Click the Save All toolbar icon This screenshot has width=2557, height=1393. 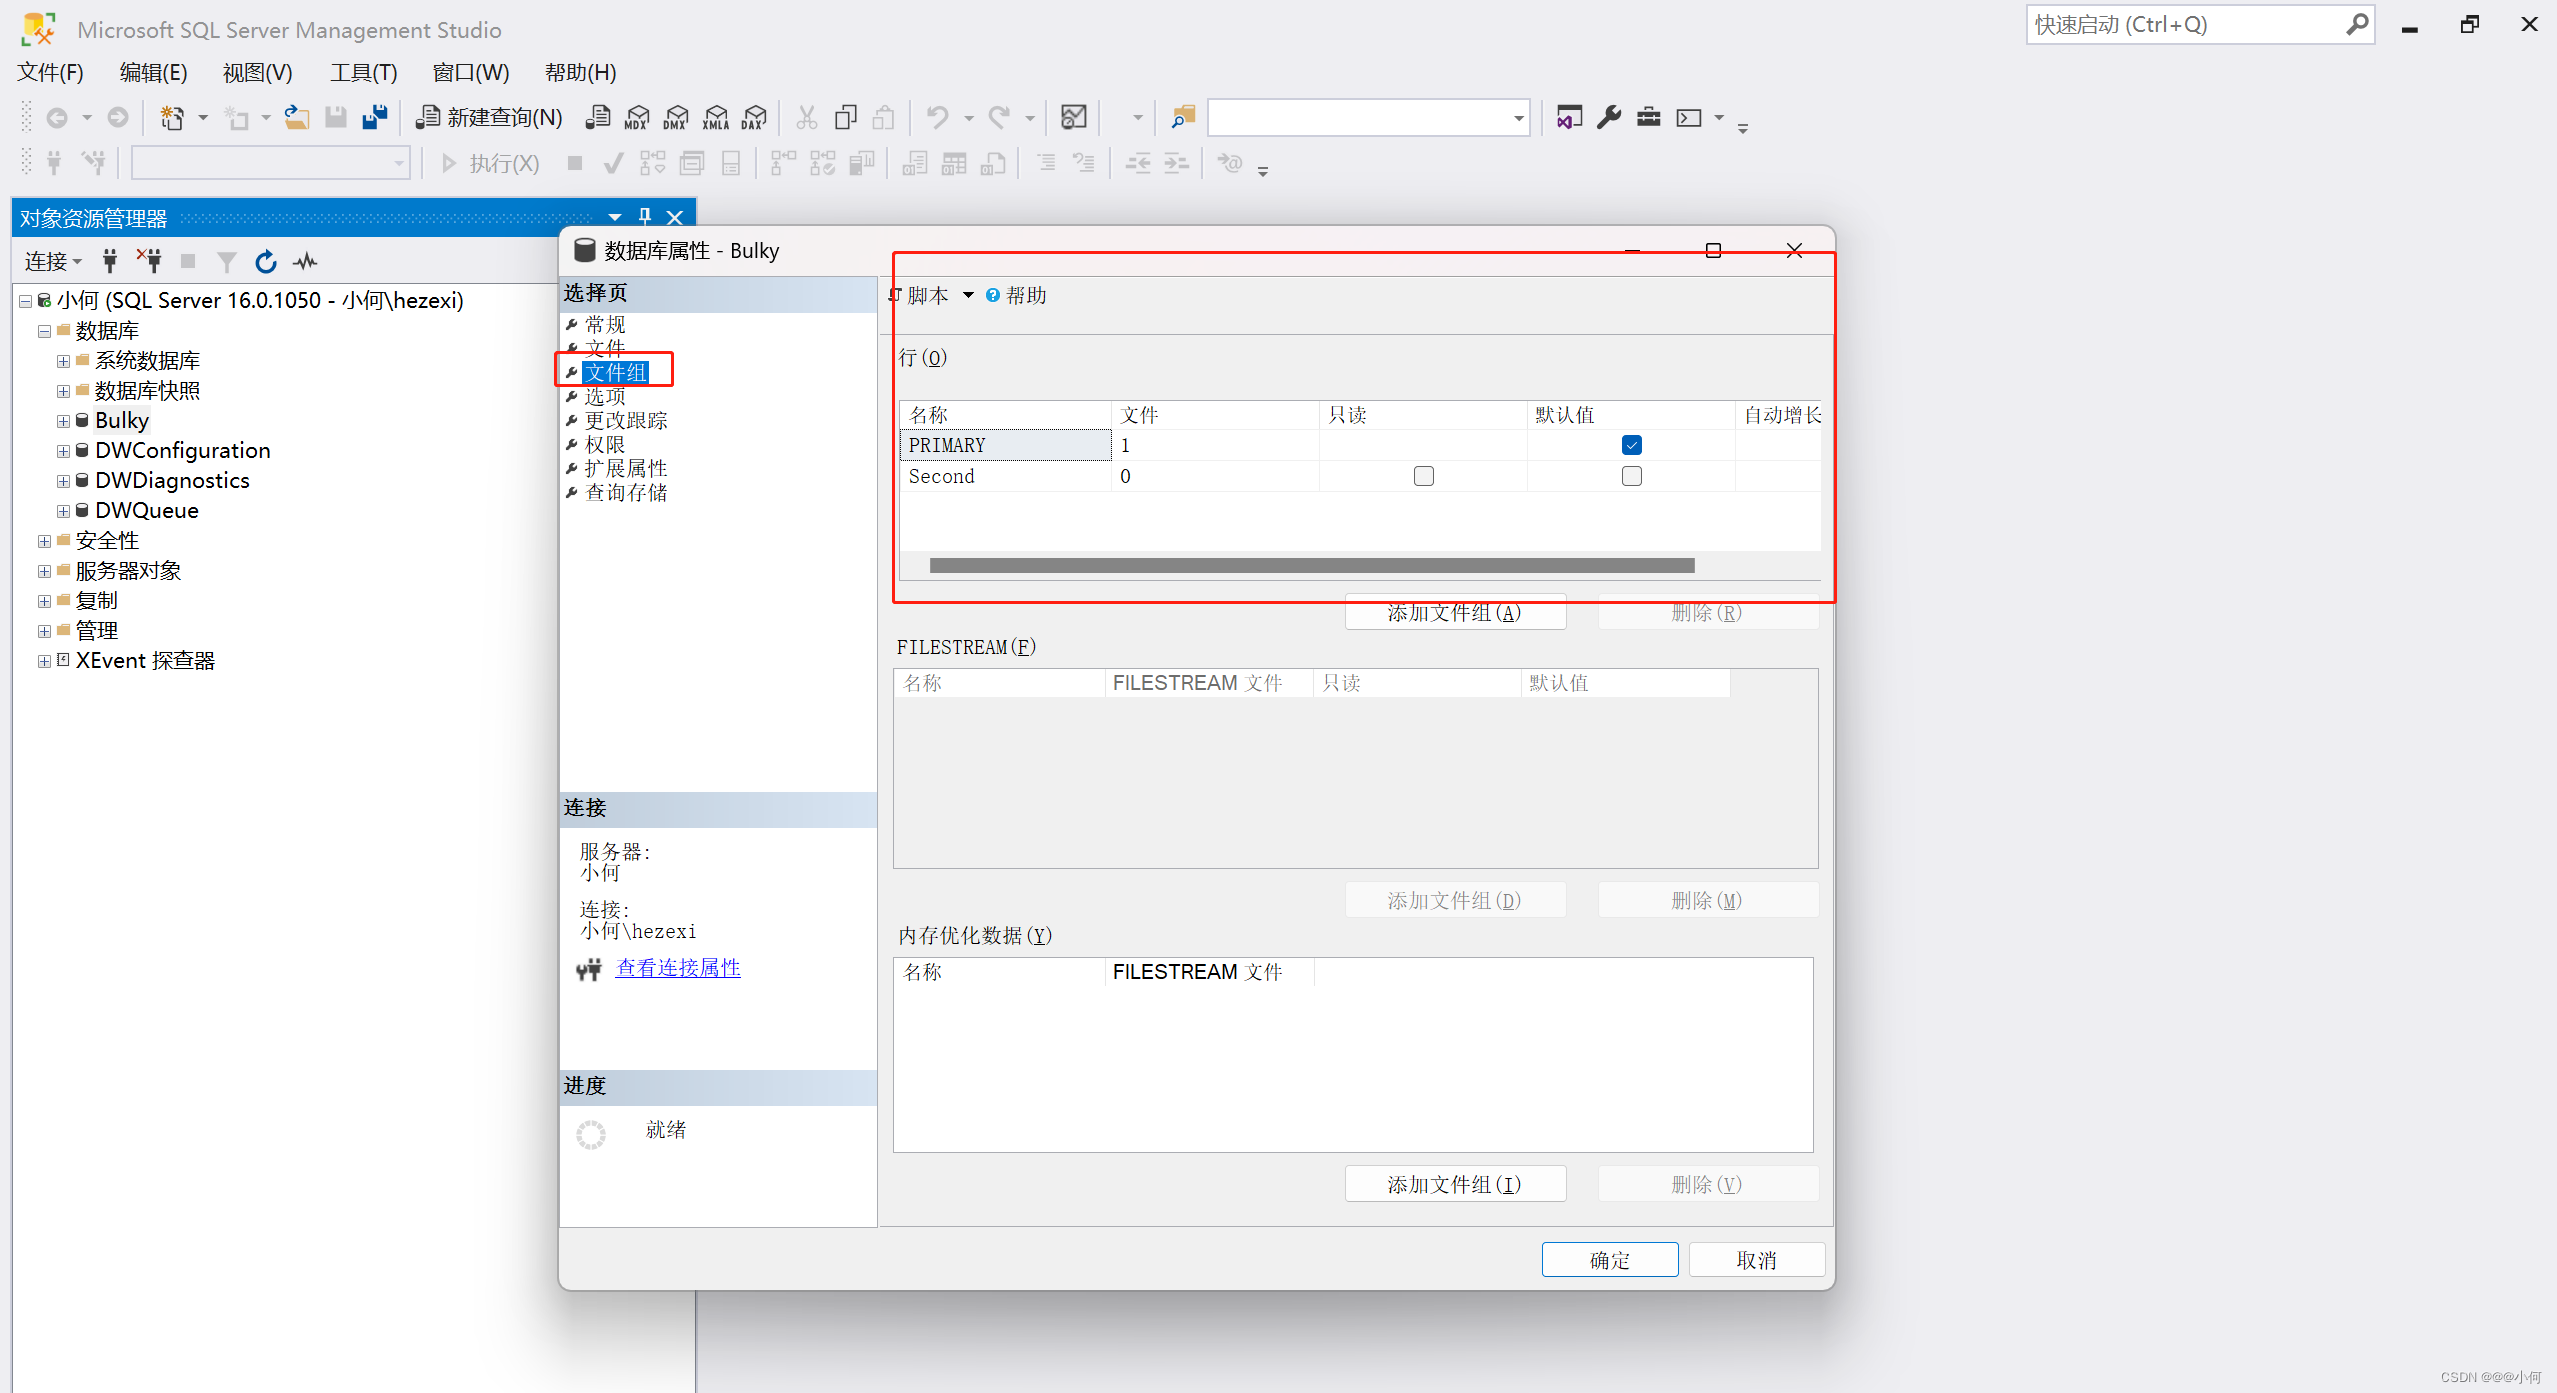point(375,117)
